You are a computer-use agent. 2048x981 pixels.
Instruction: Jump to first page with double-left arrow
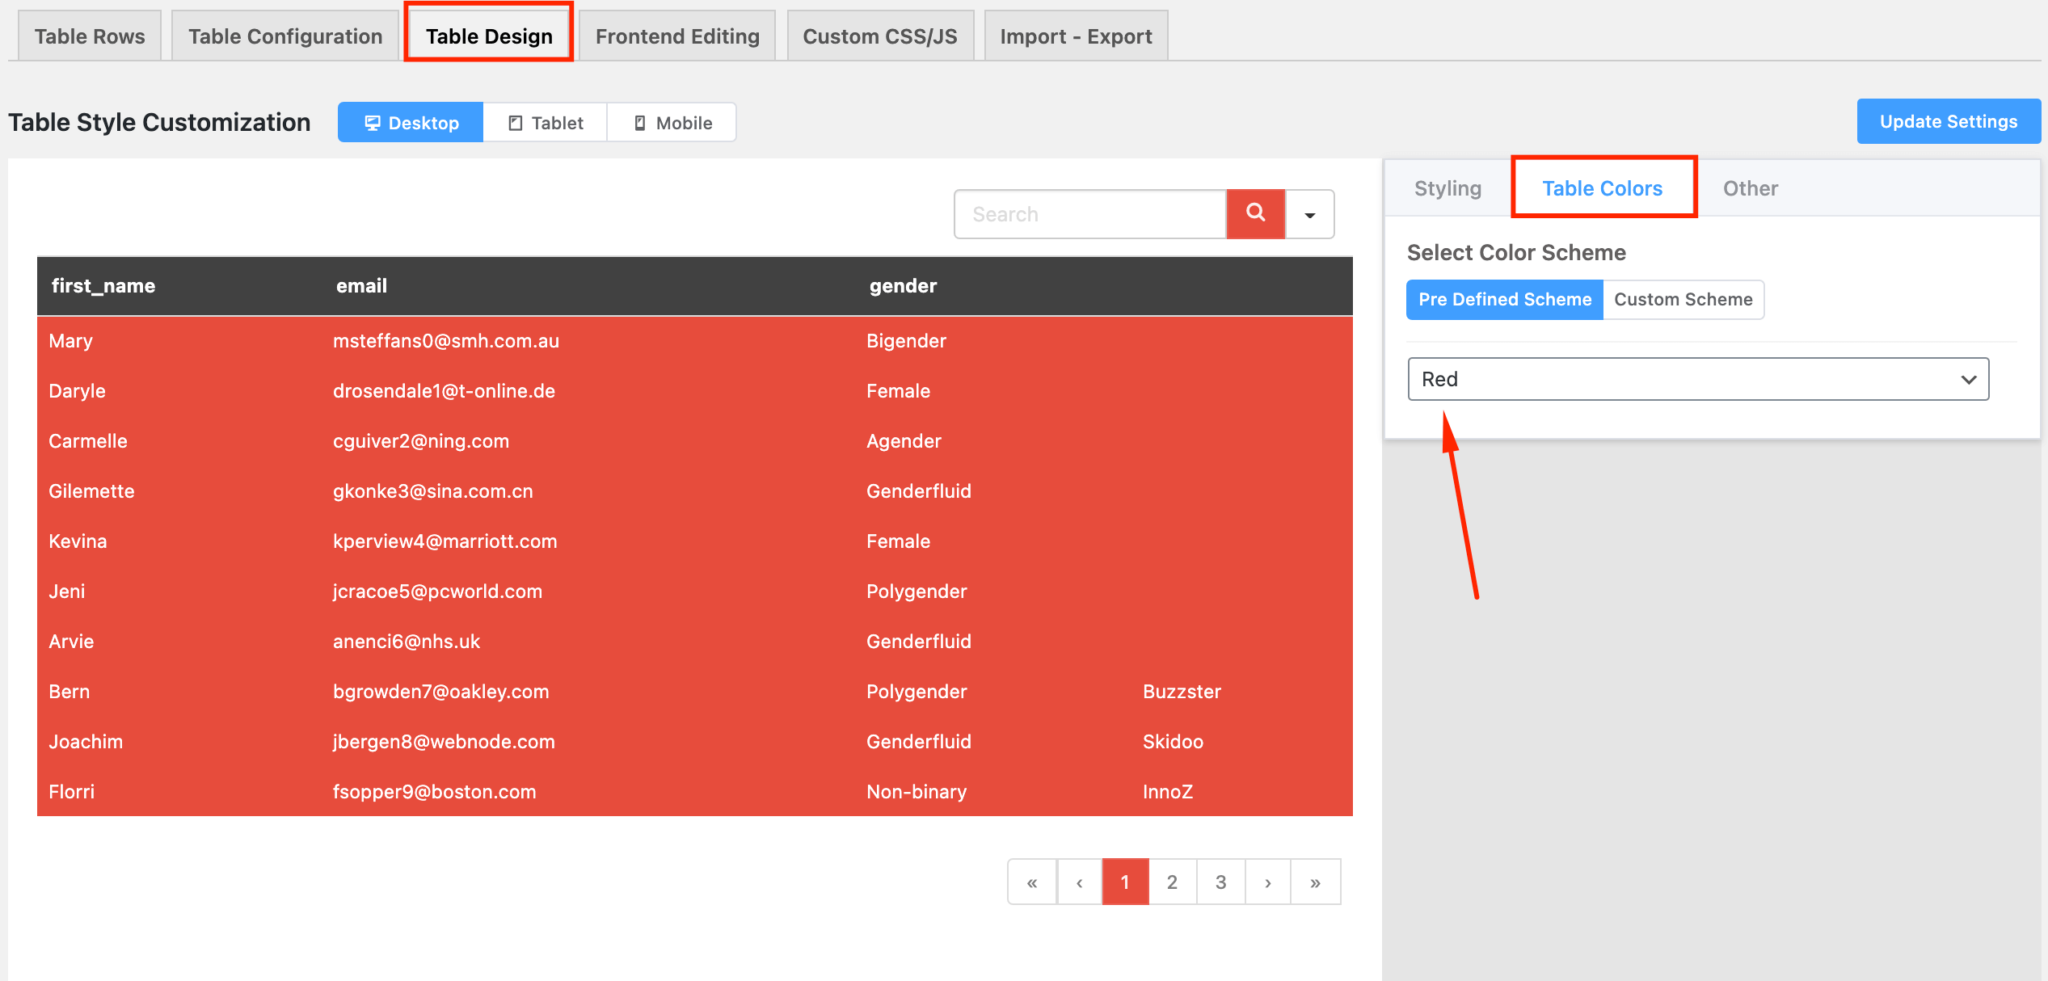coord(1032,881)
